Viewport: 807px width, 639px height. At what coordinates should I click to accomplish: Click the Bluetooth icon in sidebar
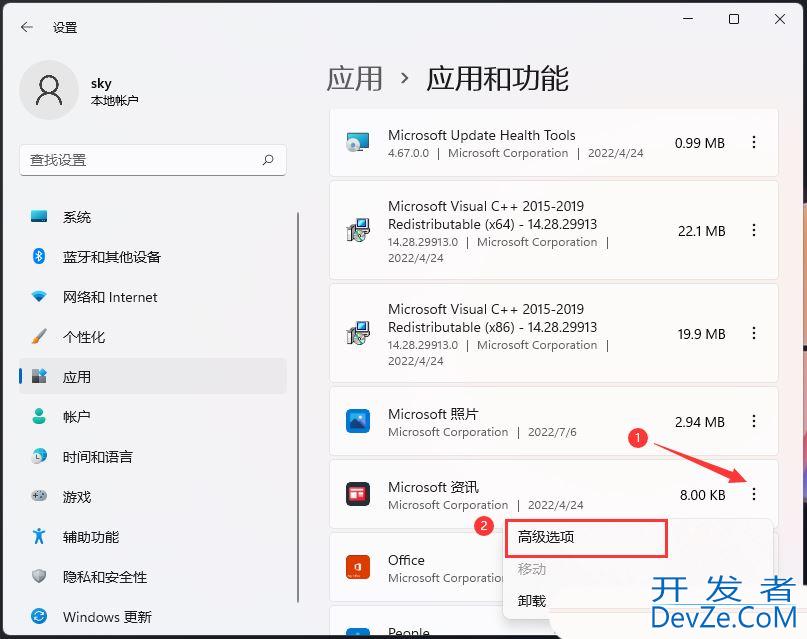pos(39,256)
